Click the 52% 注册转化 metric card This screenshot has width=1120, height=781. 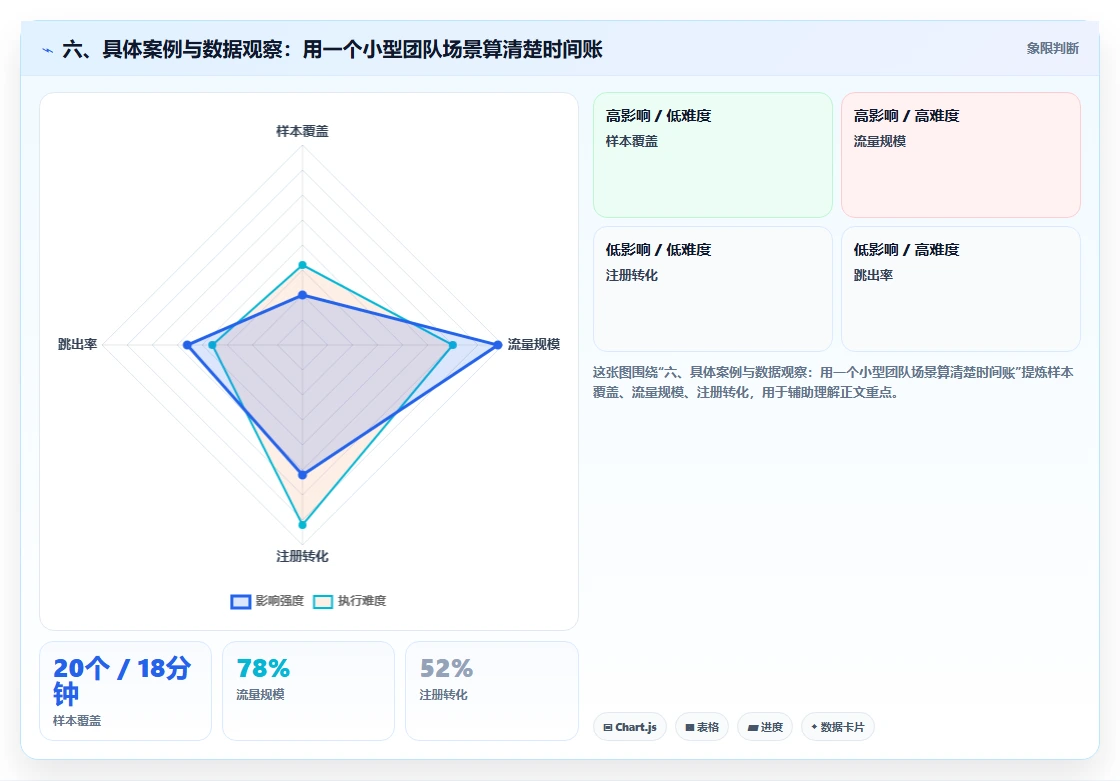tap(491, 691)
